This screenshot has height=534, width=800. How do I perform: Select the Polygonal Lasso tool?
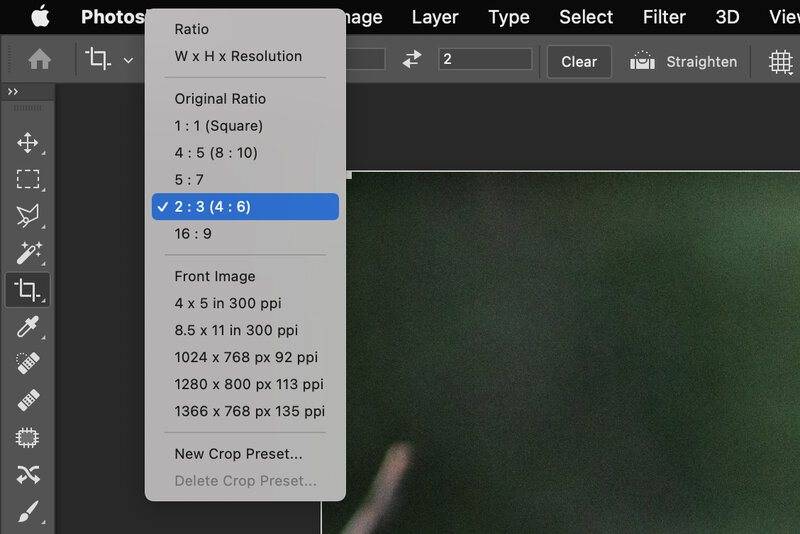[x=28, y=216]
